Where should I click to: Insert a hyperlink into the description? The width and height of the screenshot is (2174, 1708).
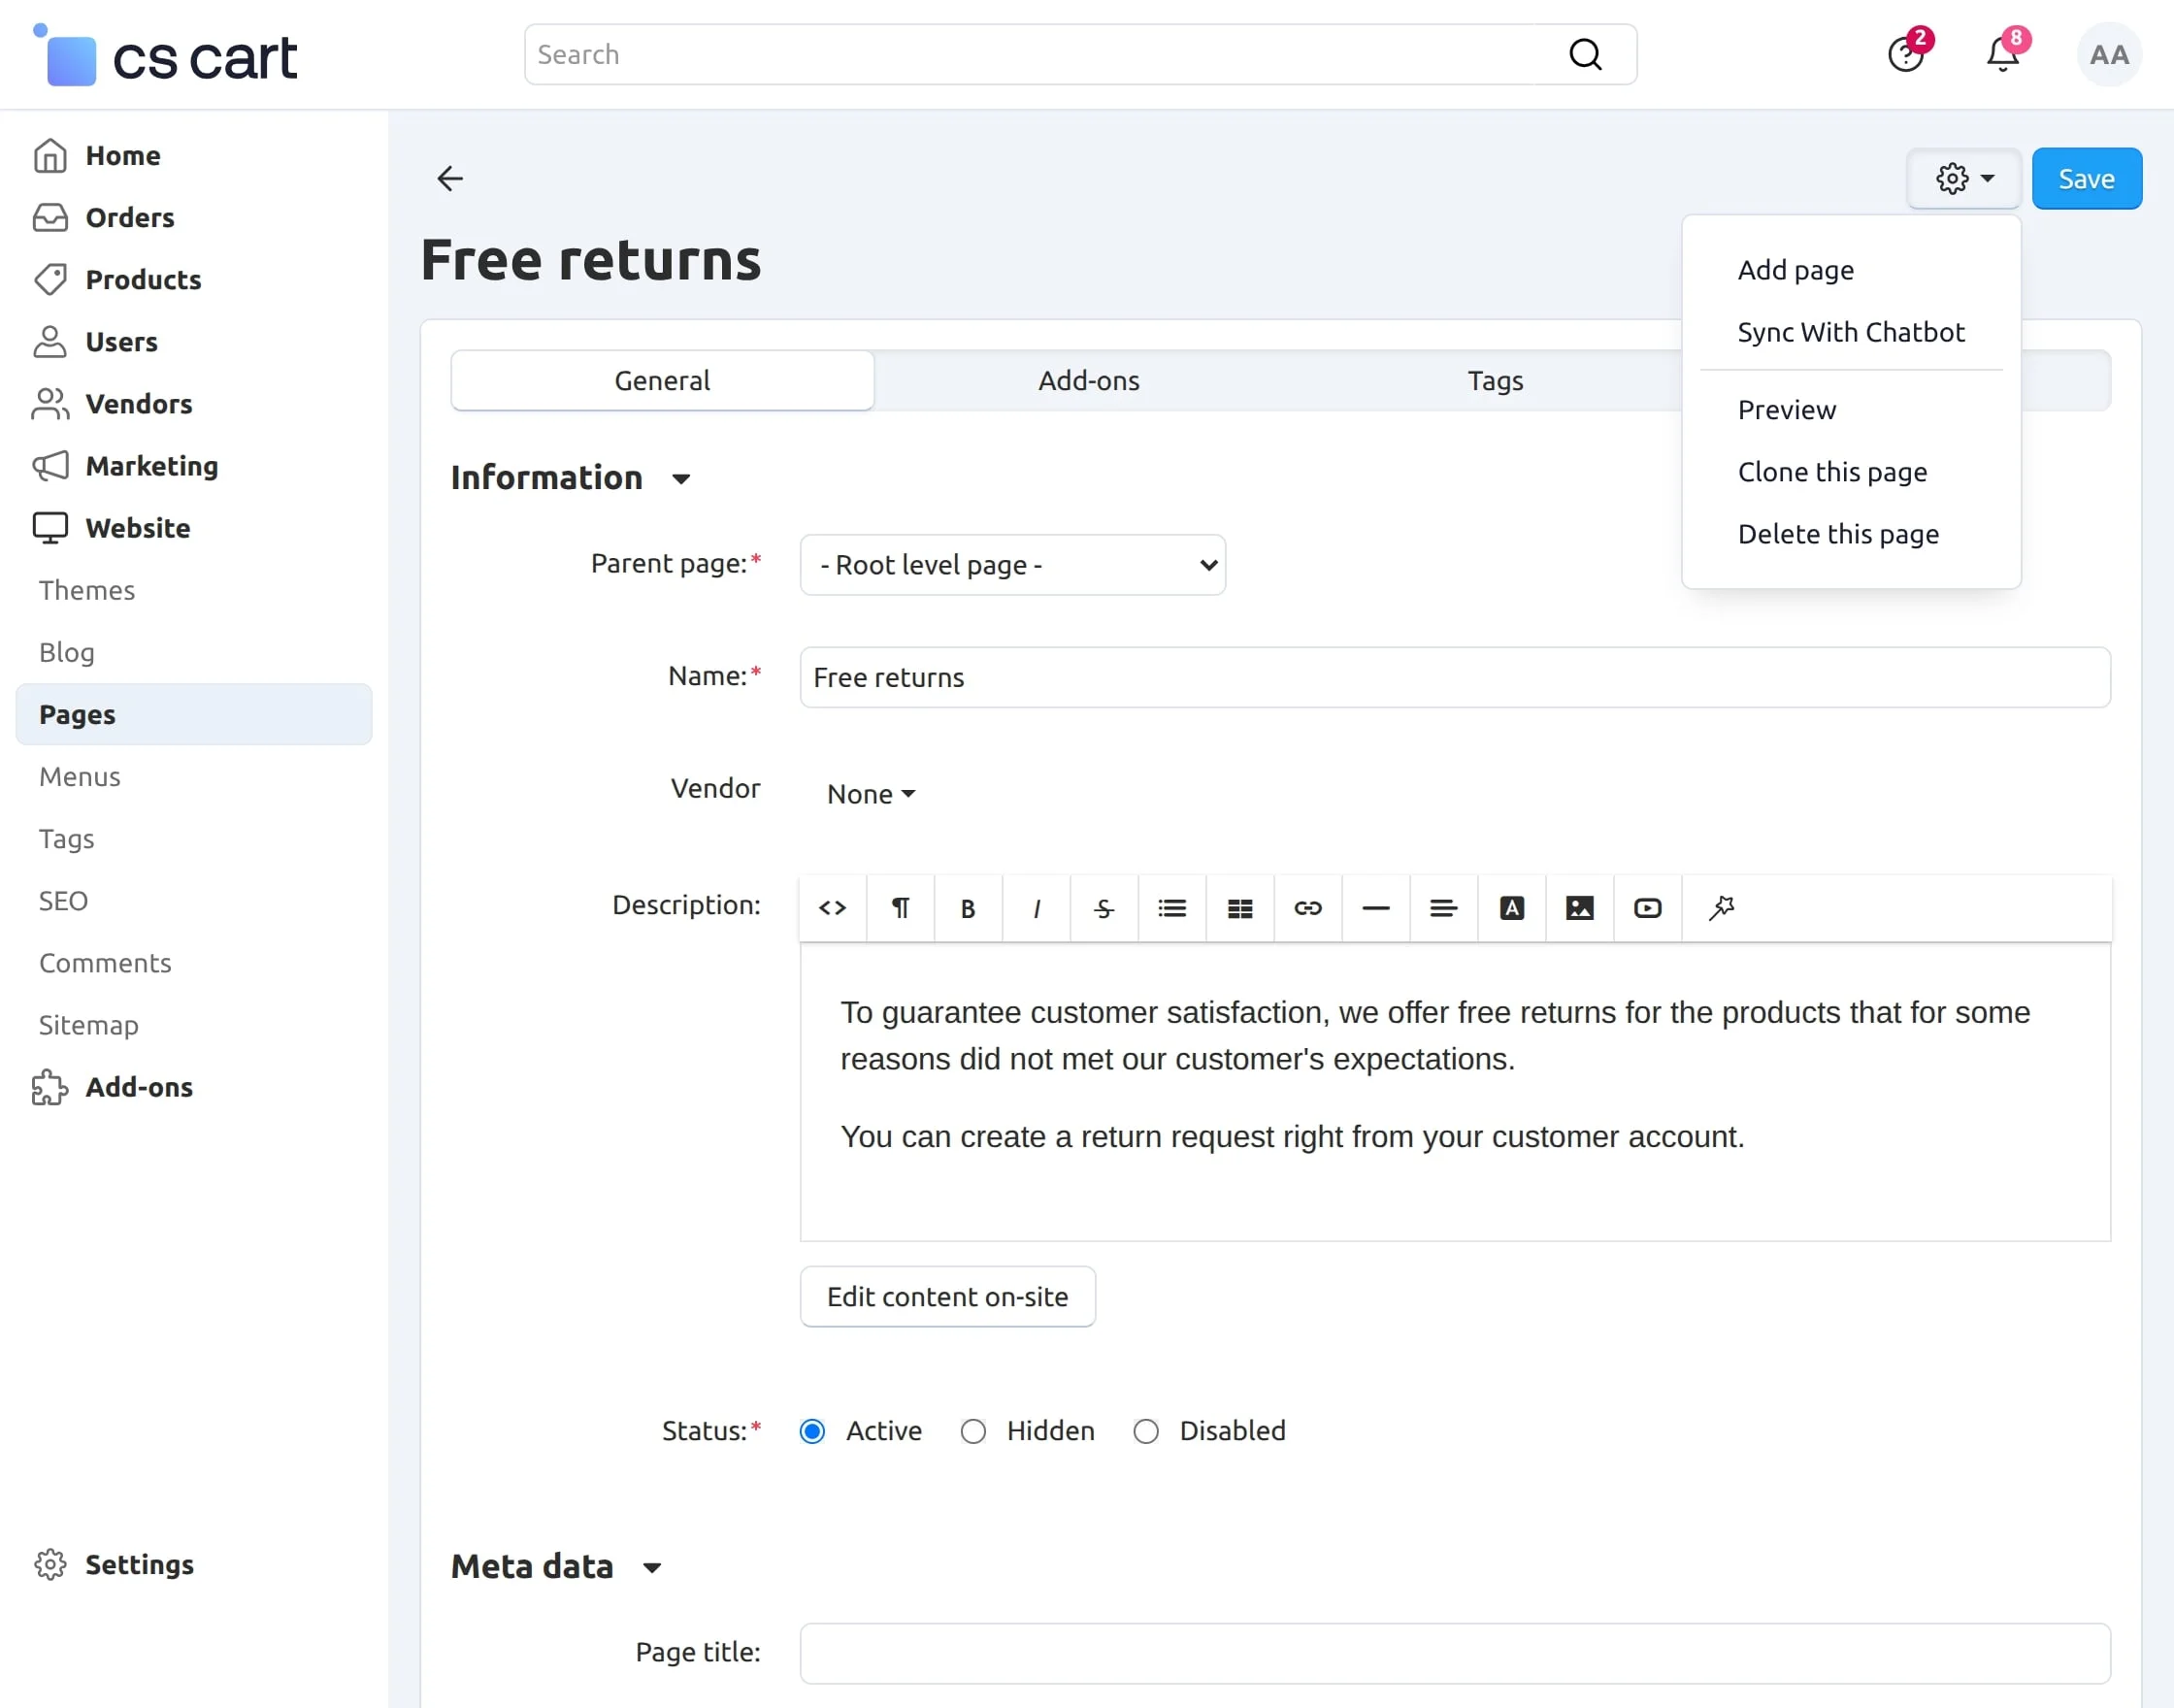point(1308,908)
